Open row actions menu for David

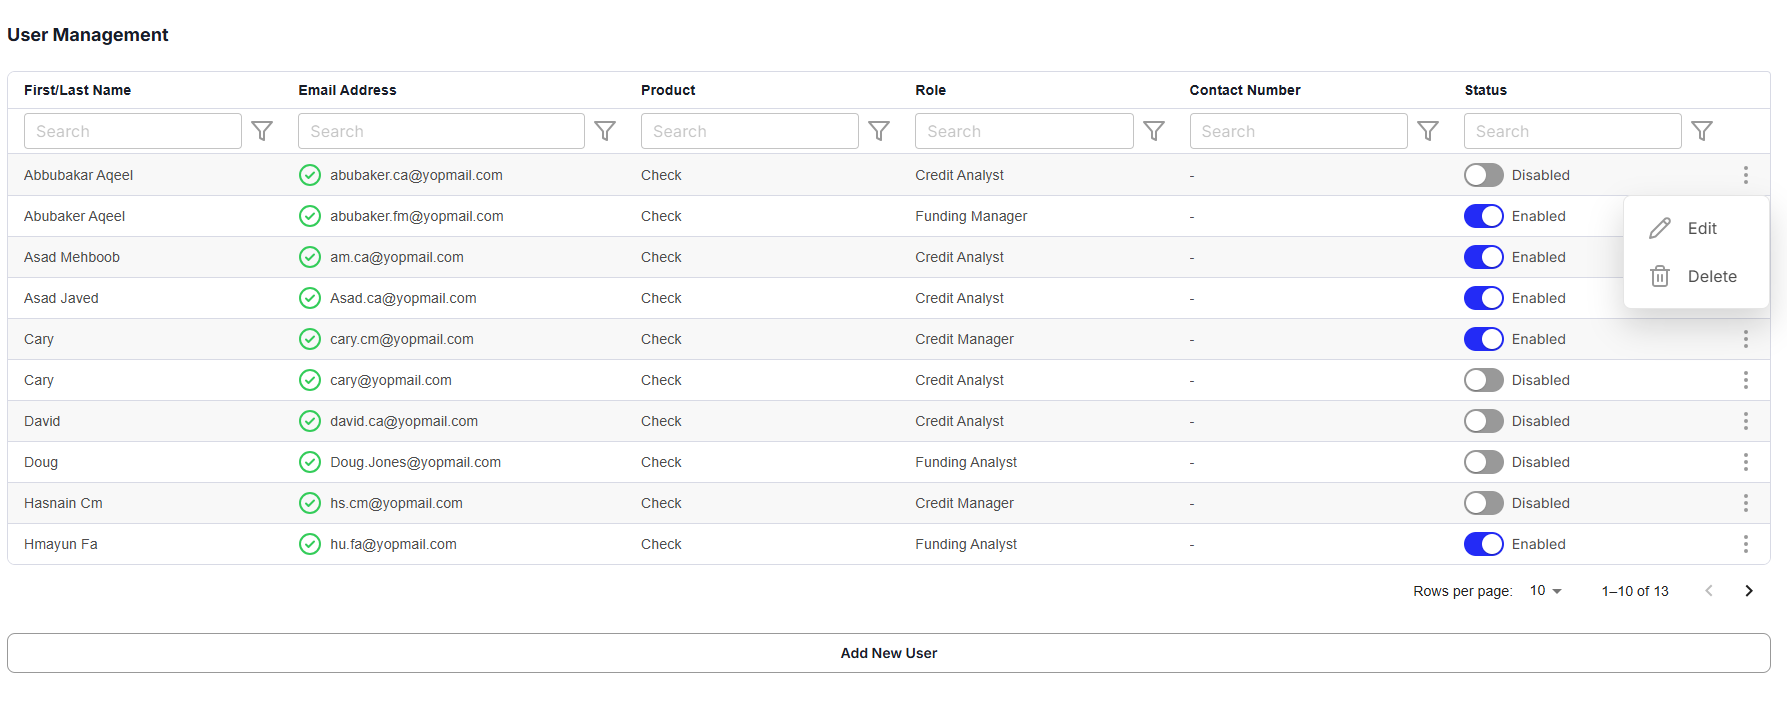1746,421
